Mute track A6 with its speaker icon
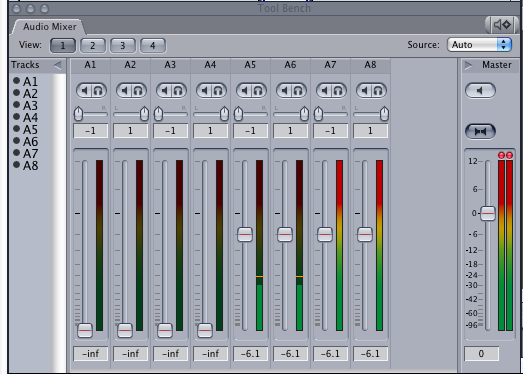The image size is (523, 374). pos(285,90)
